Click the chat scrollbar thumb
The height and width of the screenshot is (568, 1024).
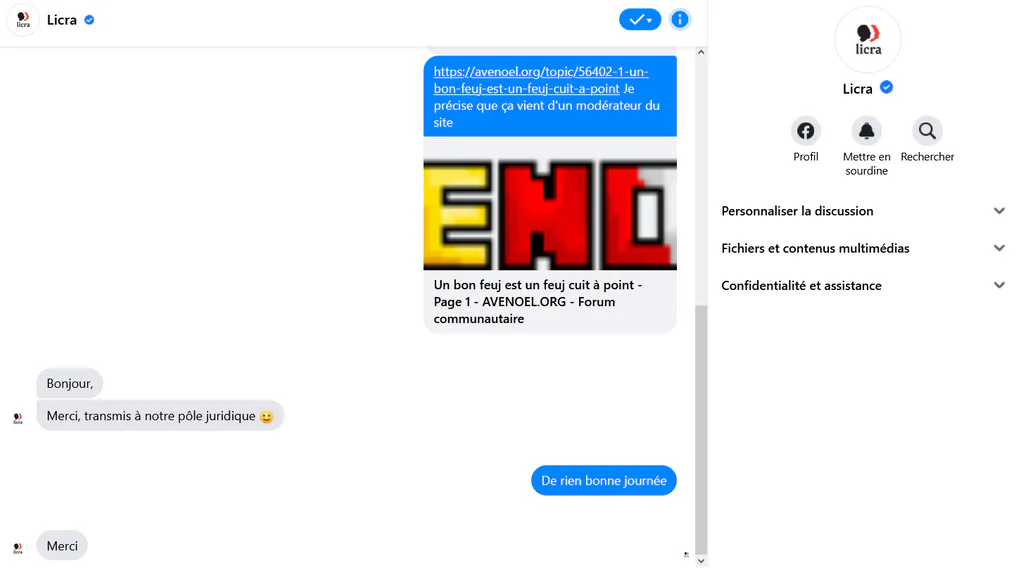tap(701, 429)
